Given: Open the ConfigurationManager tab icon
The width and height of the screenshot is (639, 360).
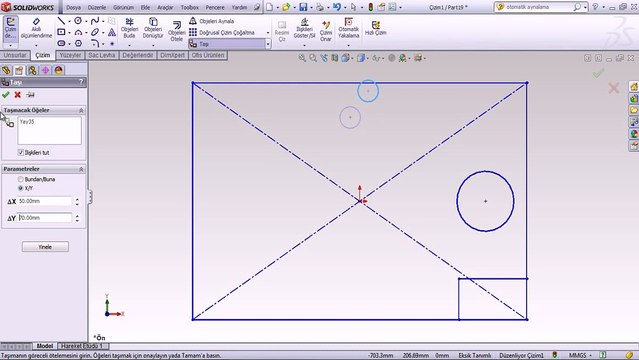Looking at the screenshot, I should pos(32,70).
